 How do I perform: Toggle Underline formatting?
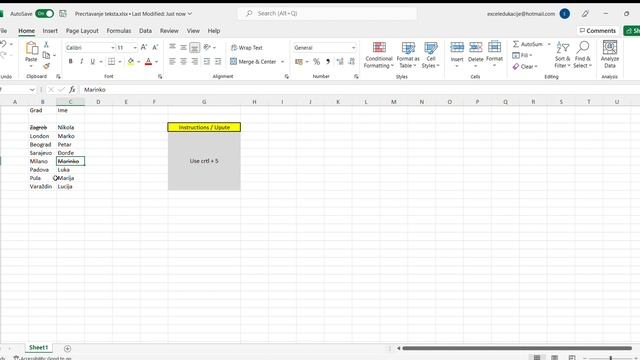coord(93,62)
